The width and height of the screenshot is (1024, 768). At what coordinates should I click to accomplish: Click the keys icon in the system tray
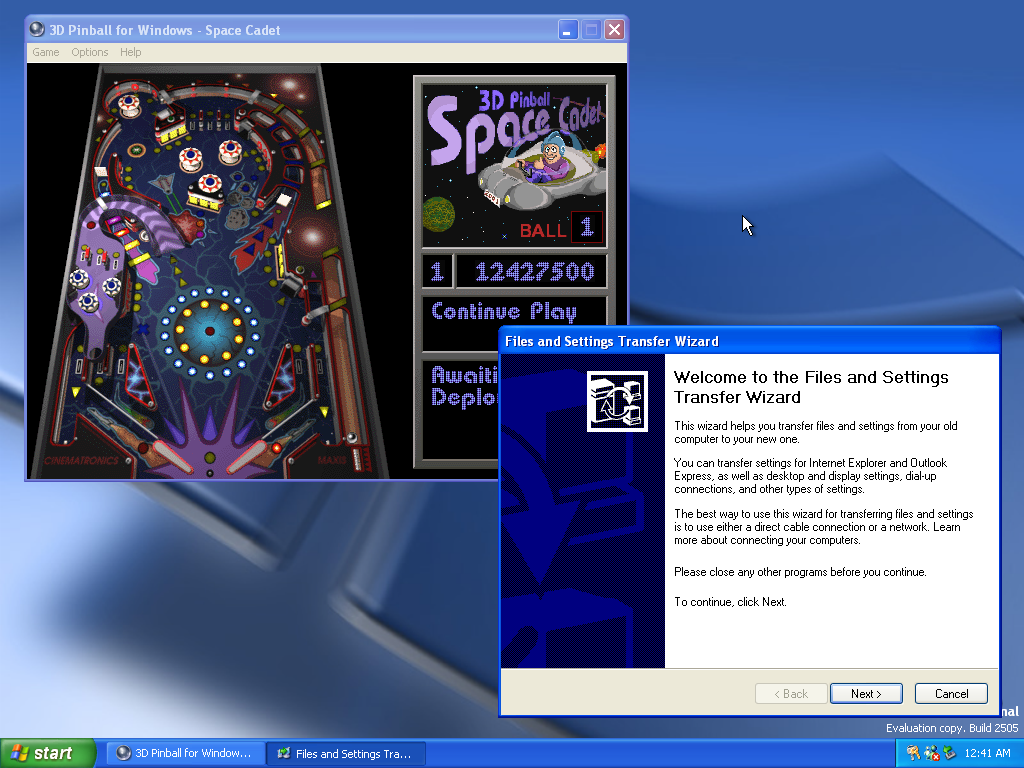click(x=912, y=753)
